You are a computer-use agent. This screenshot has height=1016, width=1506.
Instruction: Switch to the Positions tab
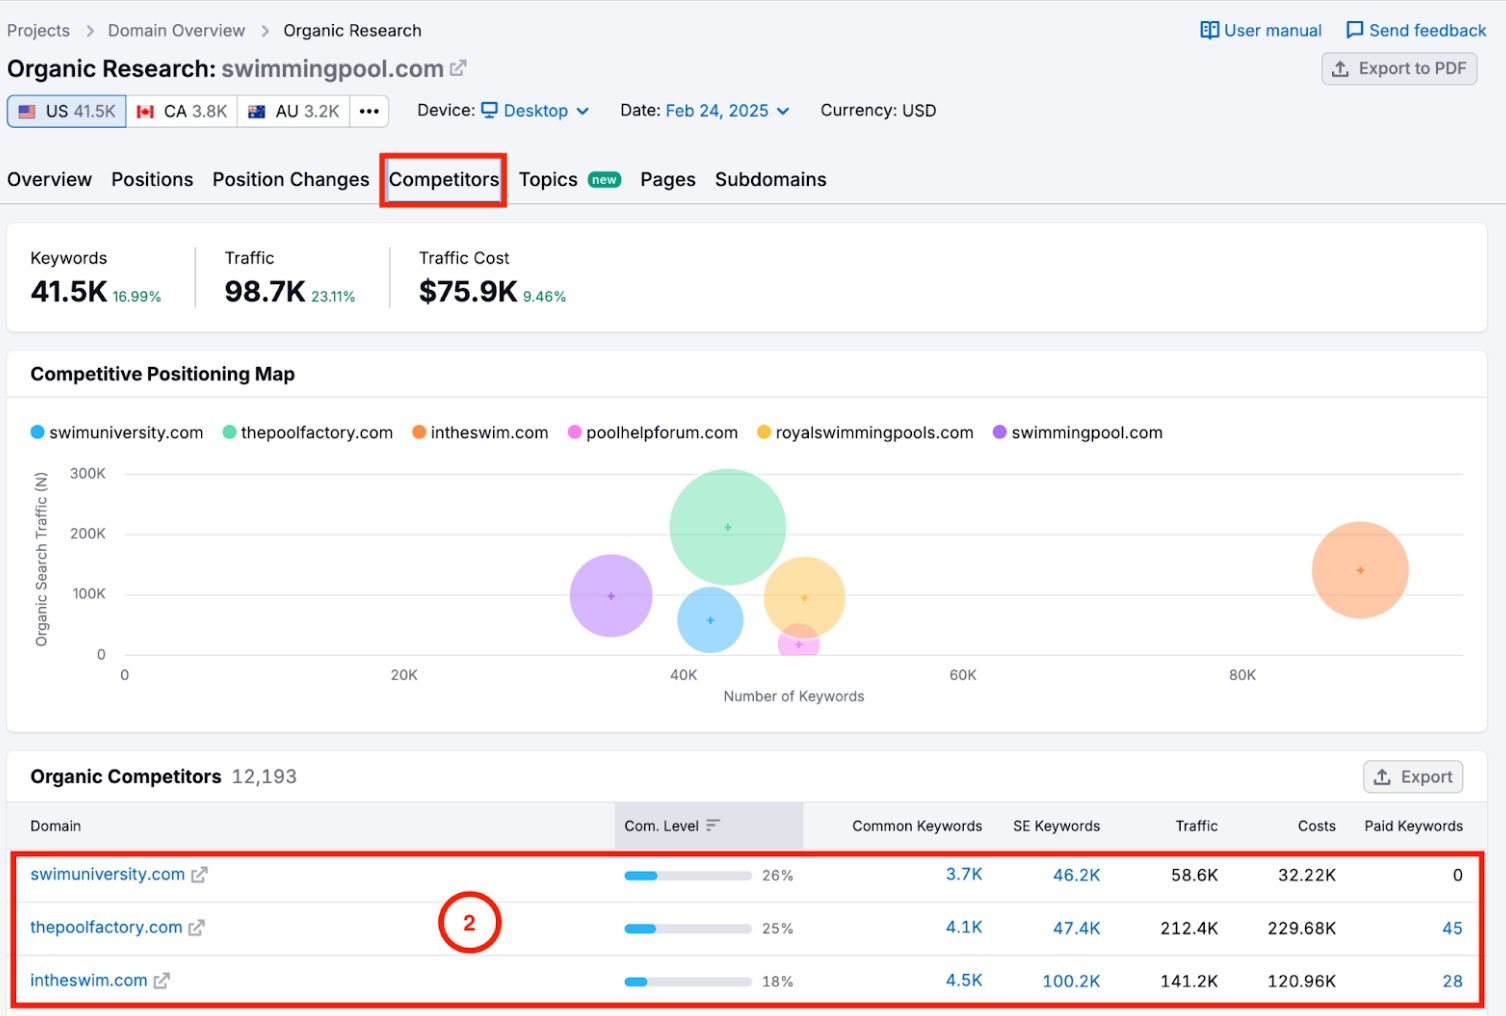(152, 180)
